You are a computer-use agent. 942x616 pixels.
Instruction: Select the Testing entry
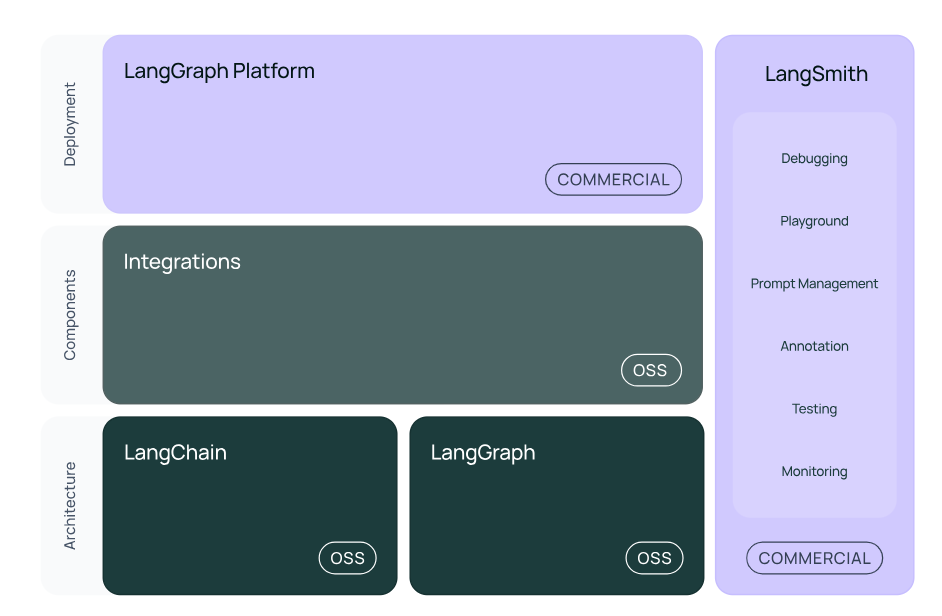[814, 408]
